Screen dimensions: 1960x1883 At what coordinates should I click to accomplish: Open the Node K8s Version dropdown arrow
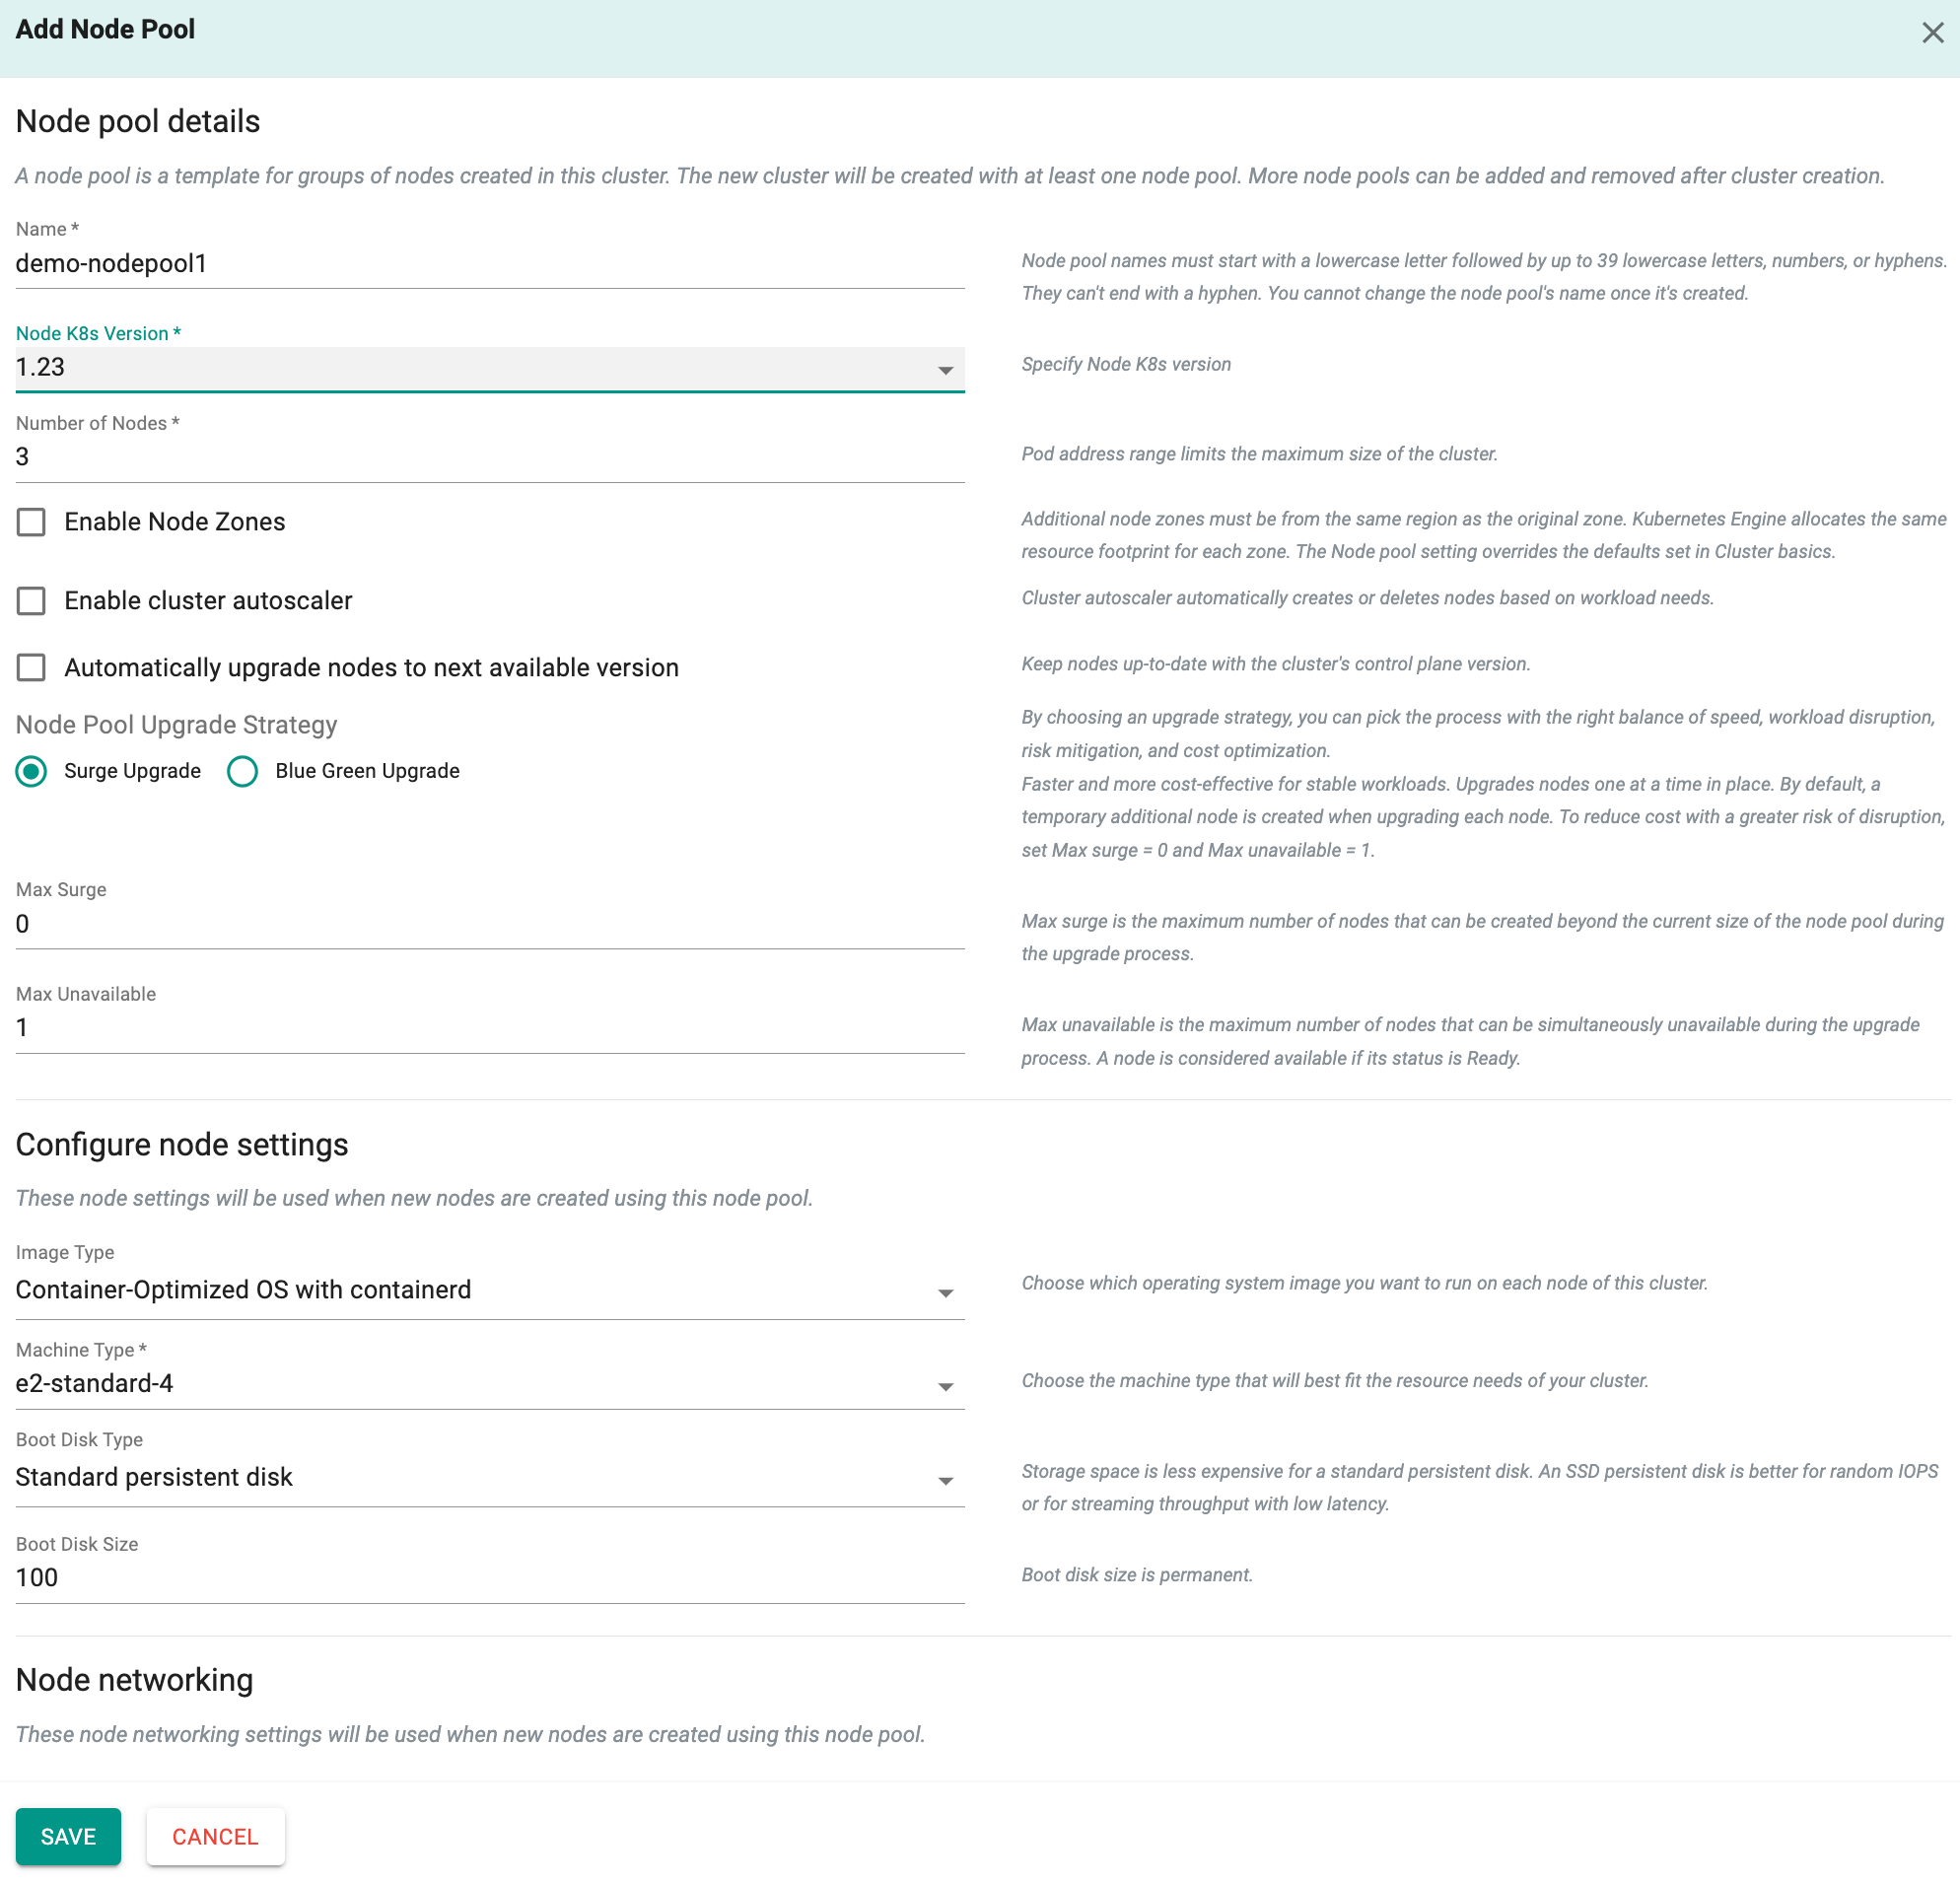945,370
